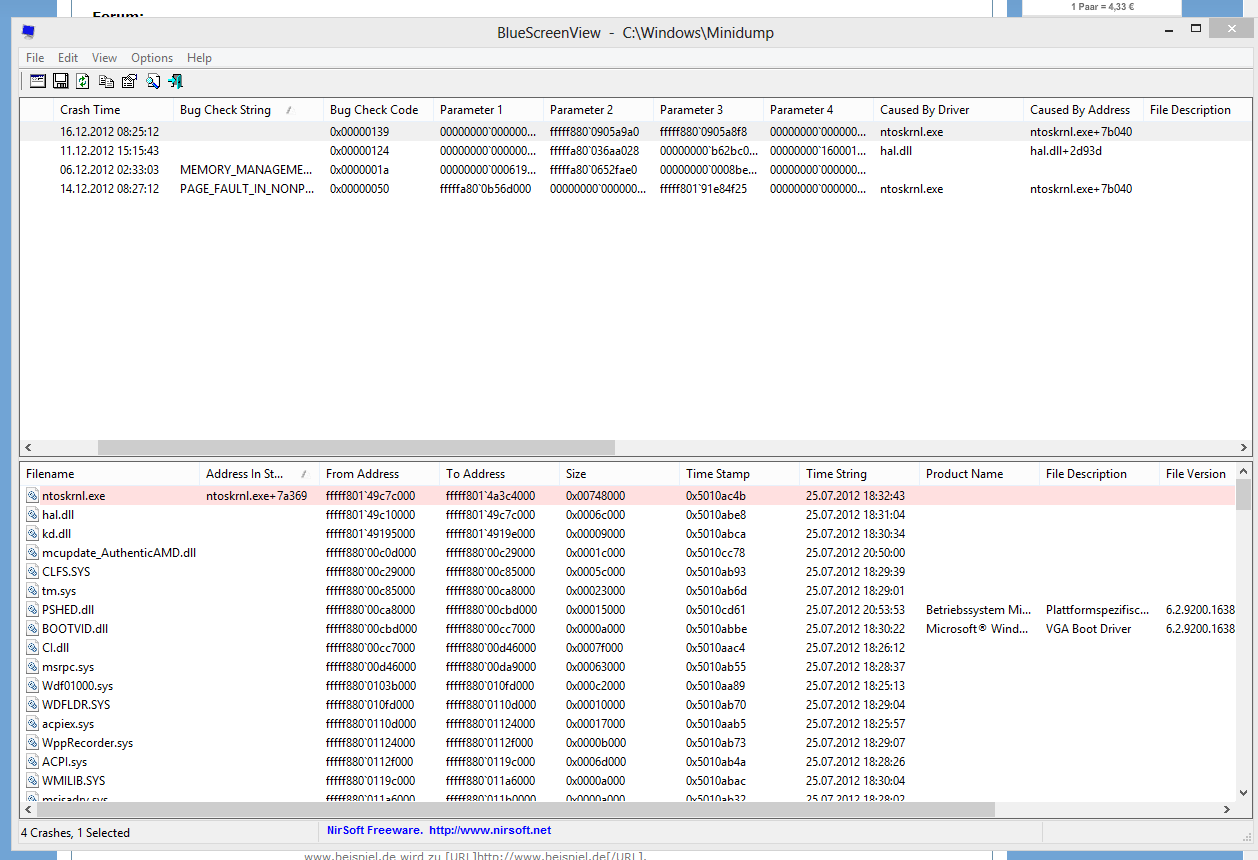The image size is (1258, 860).
Task: Click Copy Selected Items toolbar icon
Action: tap(106, 82)
